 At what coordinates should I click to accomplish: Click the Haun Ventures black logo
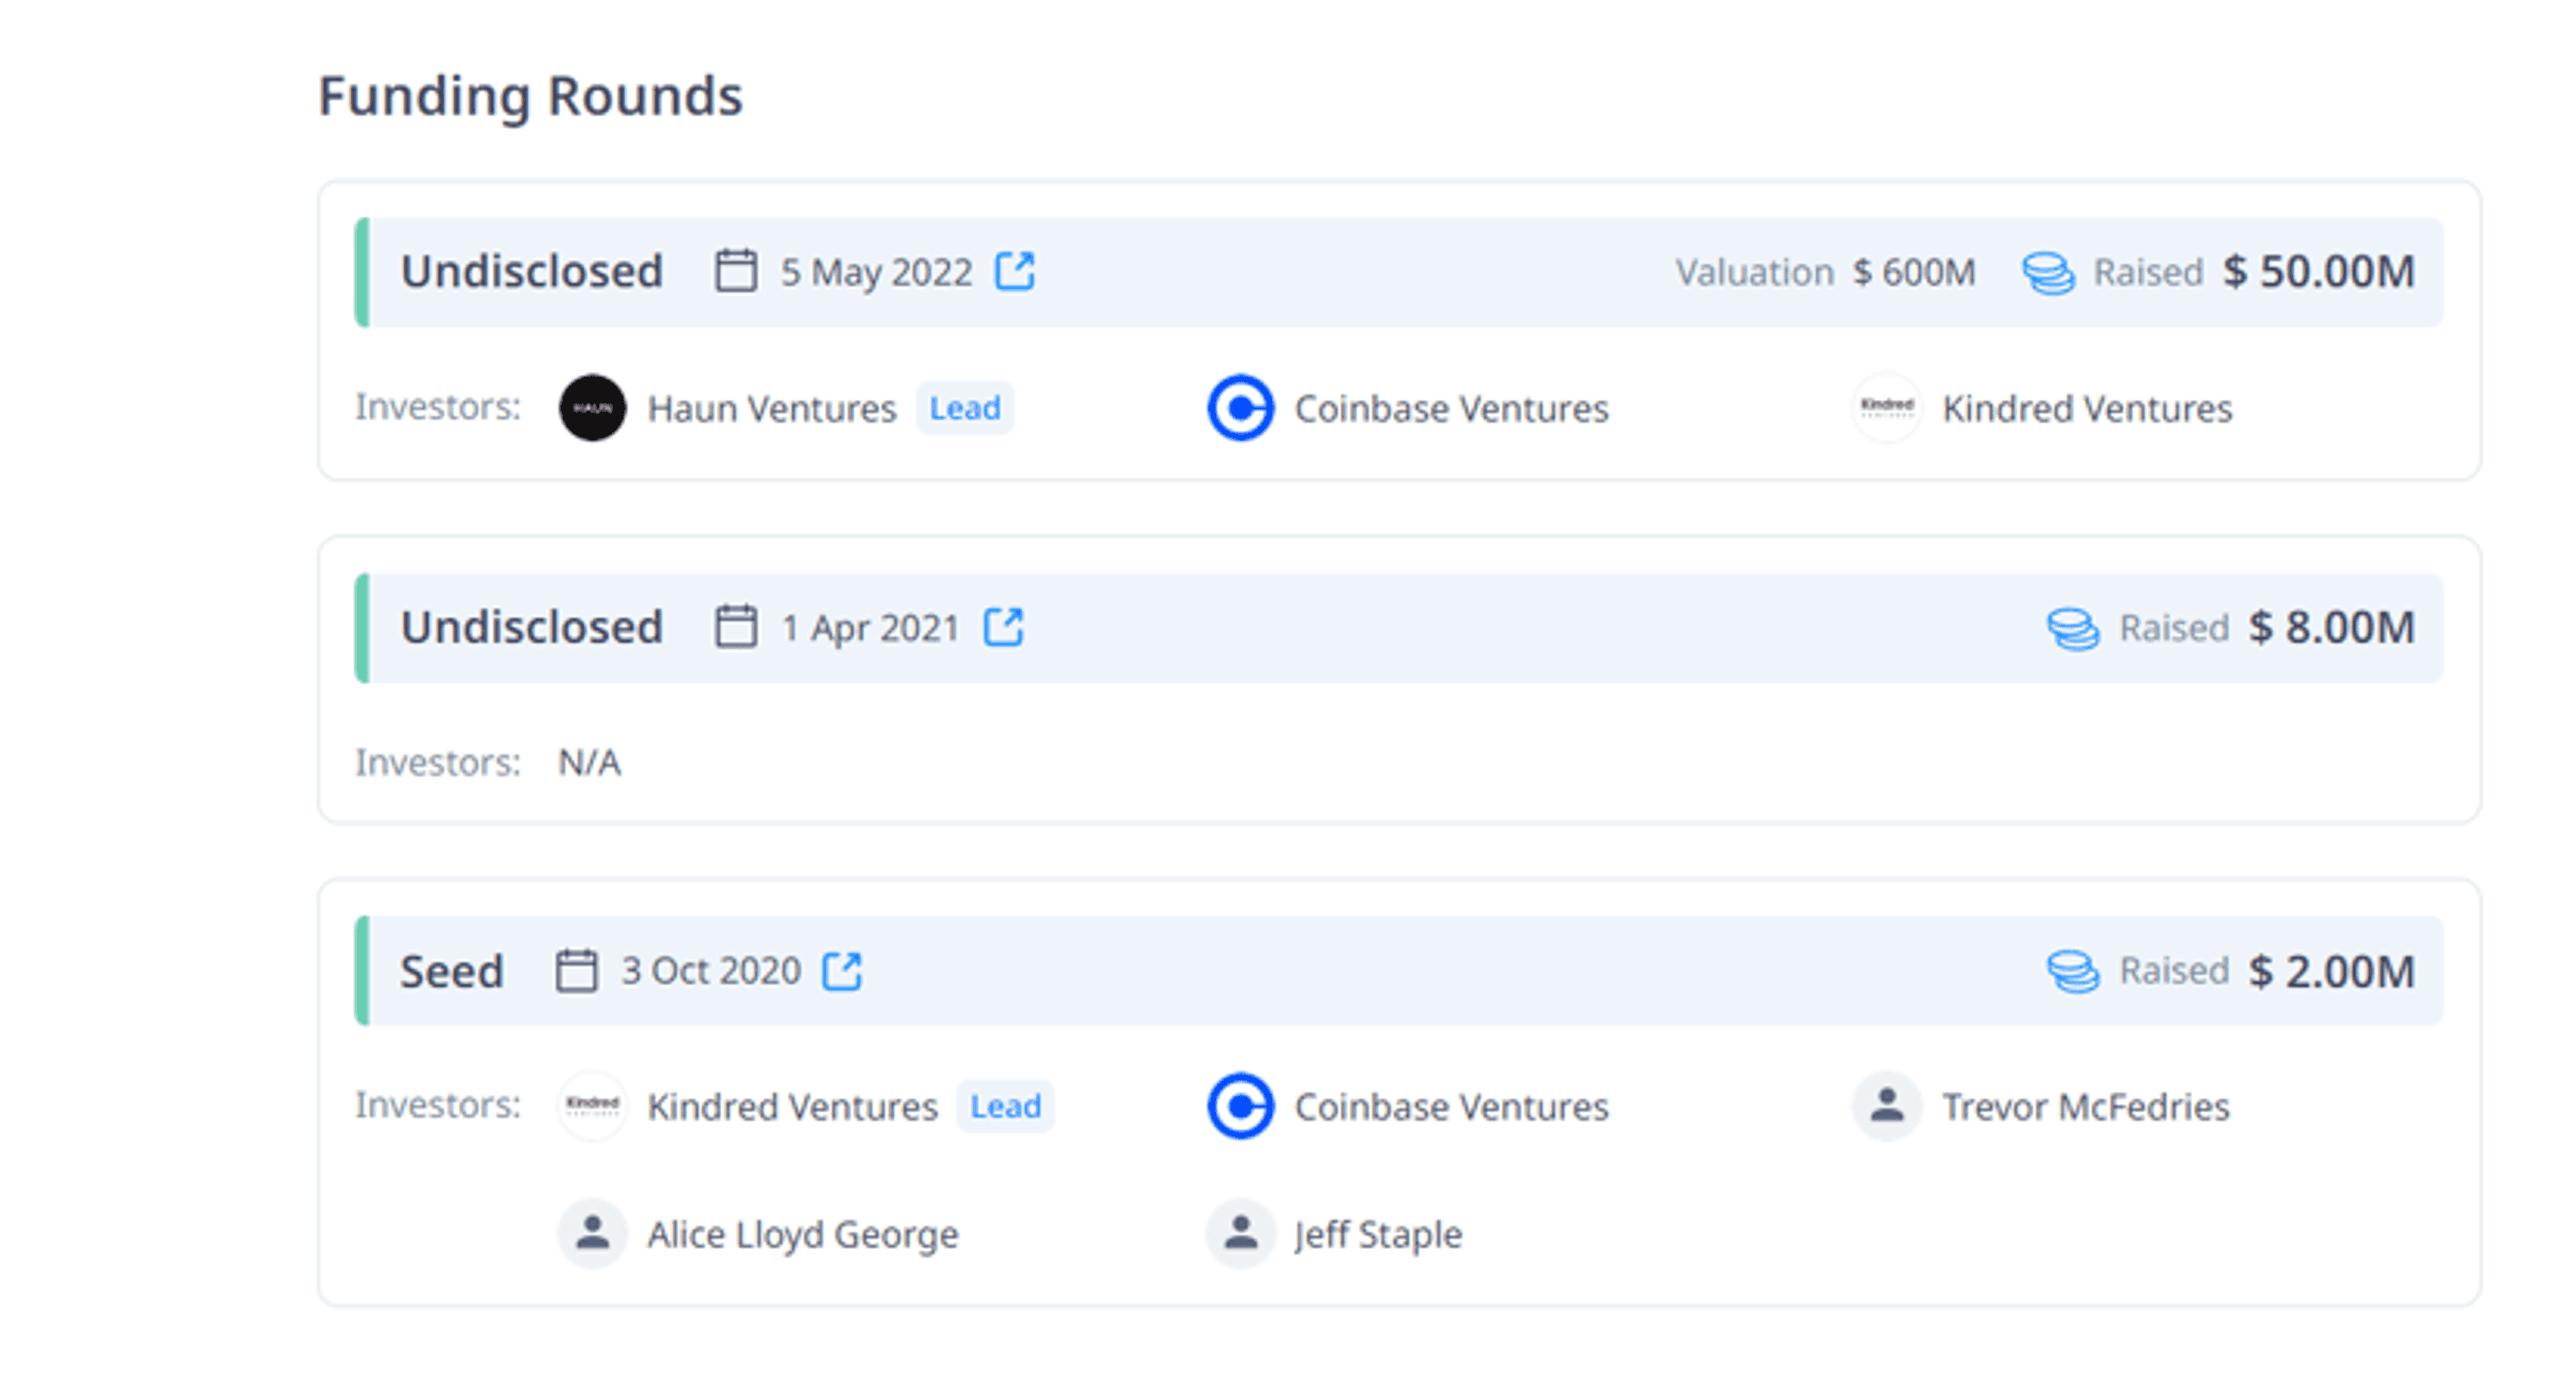point(592,407)
